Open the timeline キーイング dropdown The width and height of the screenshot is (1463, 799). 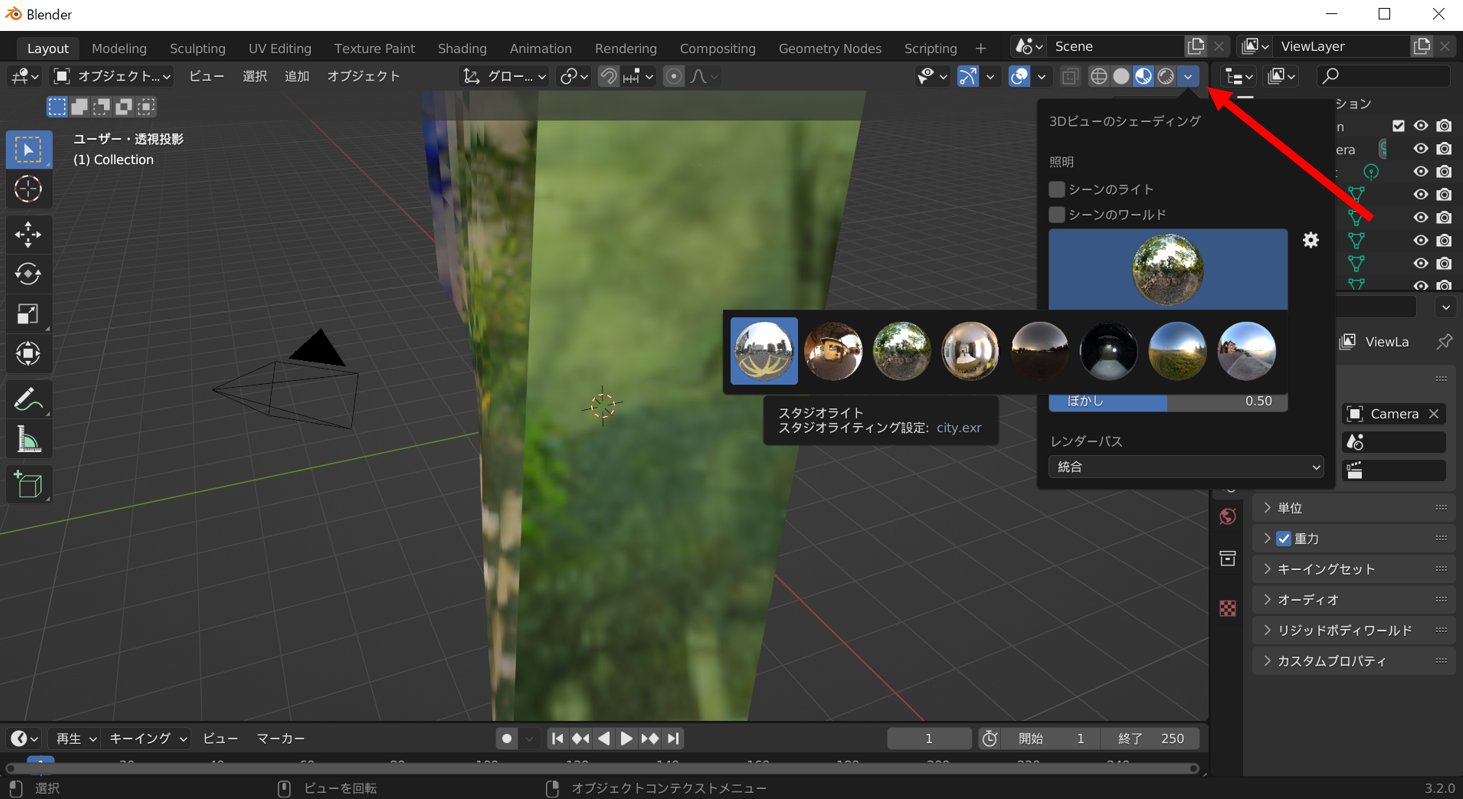147,738
